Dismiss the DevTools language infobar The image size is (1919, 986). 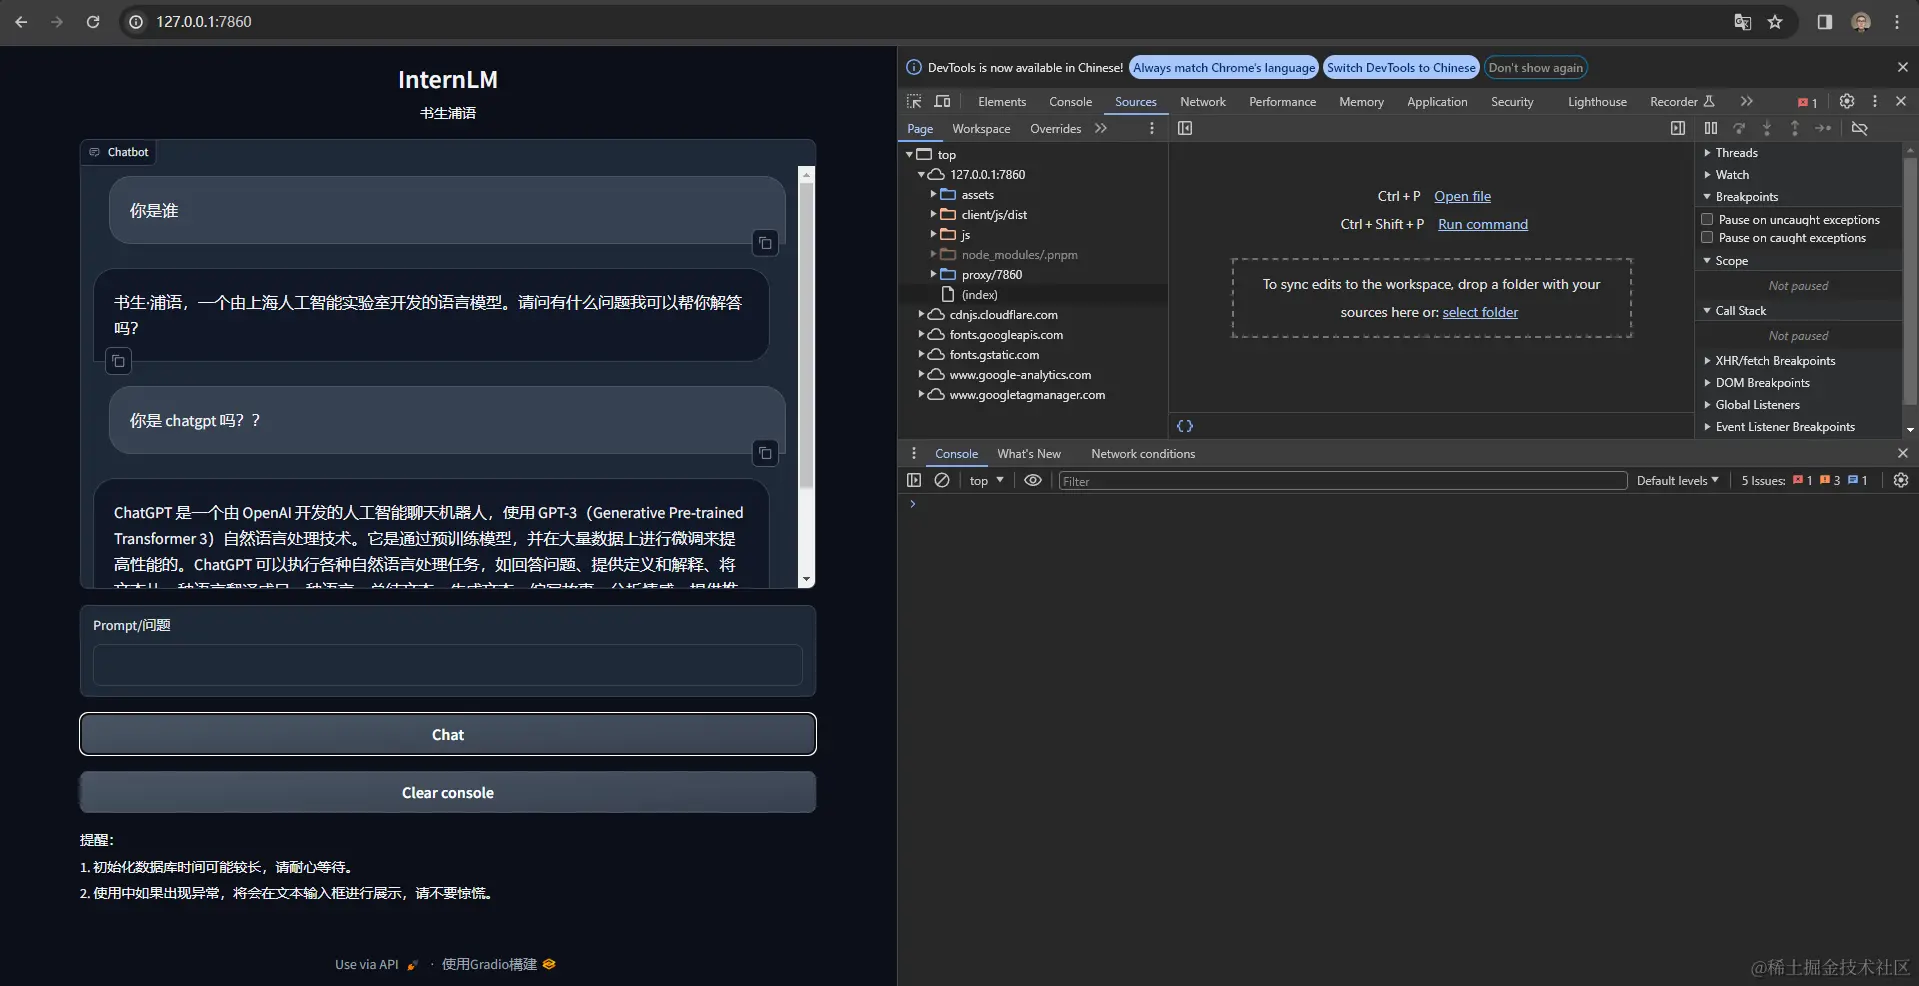1902,67
